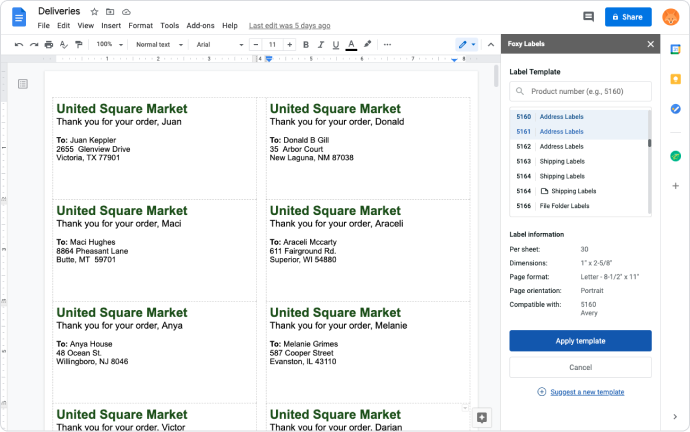
Task: Increase font size with plus
Action: pos(289,44)
